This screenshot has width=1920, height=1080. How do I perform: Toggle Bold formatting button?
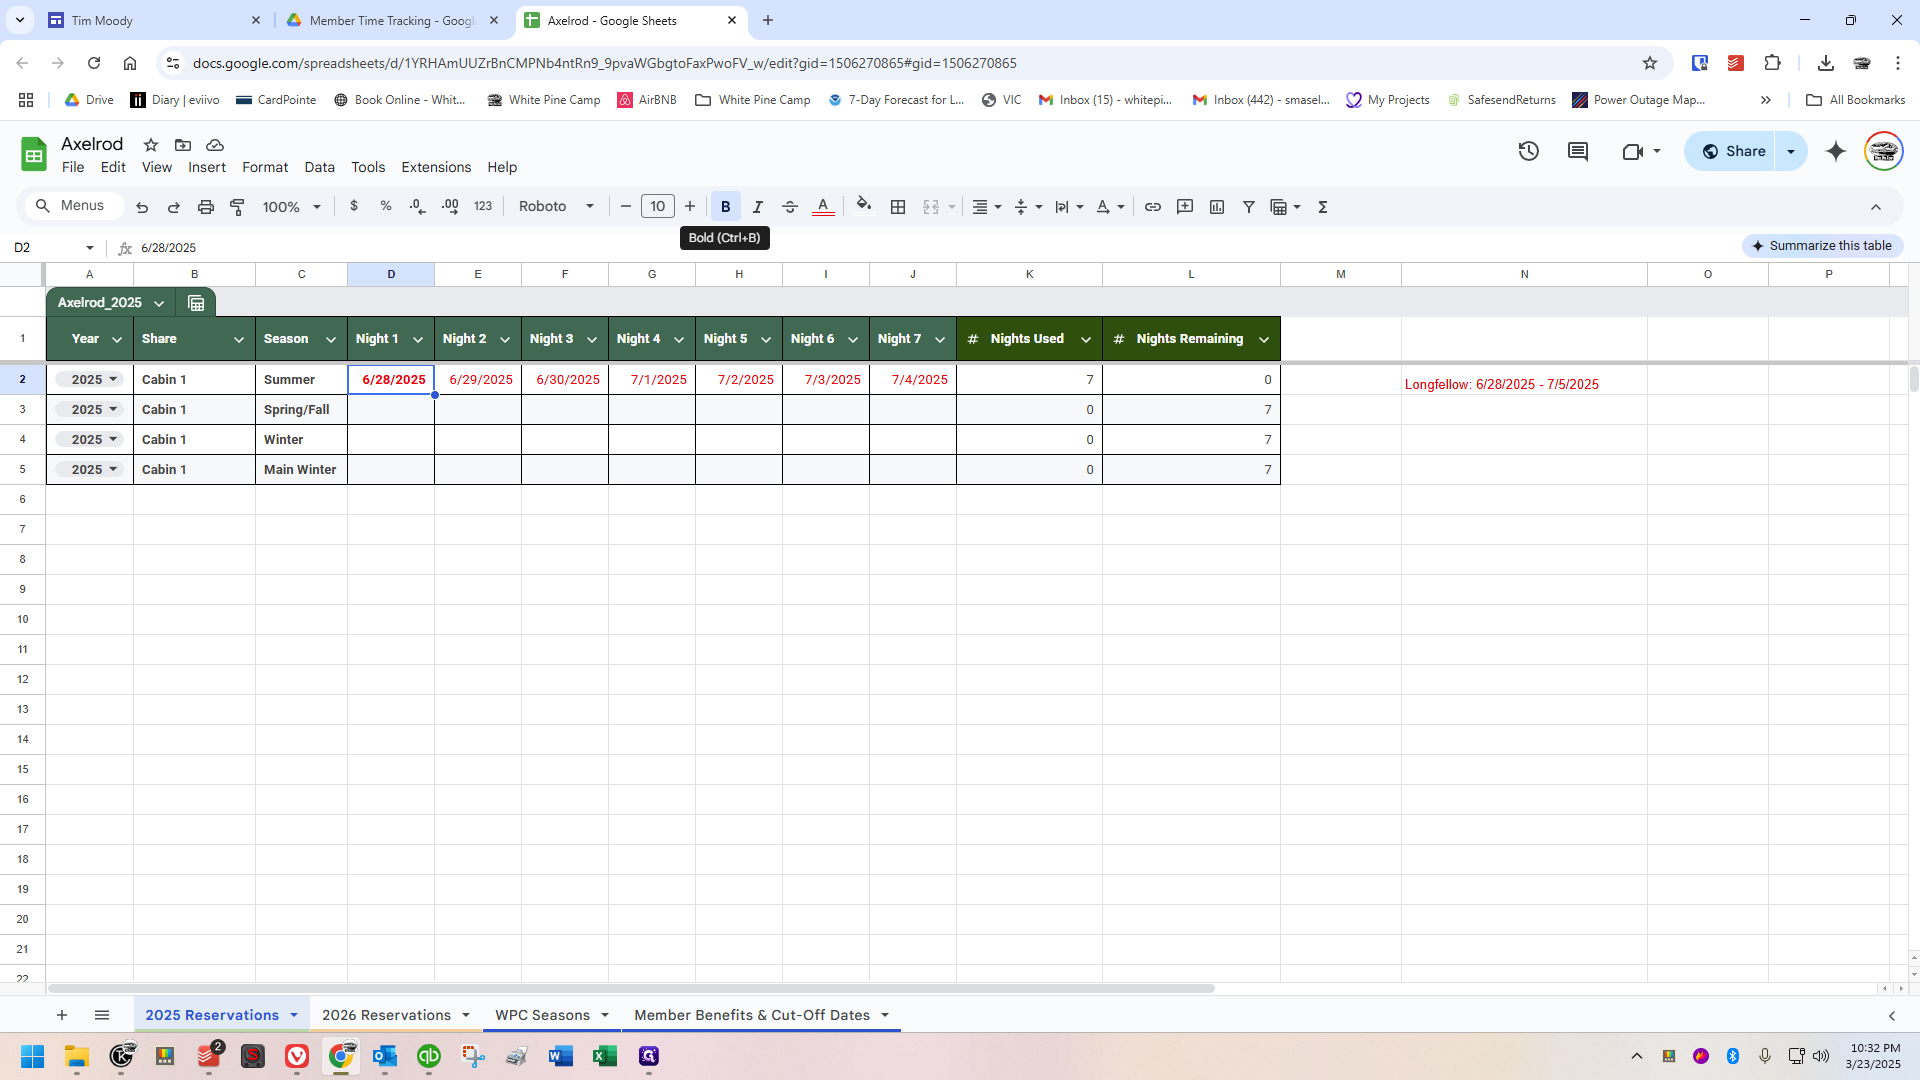pyautogui.click(x=726, y=207)
